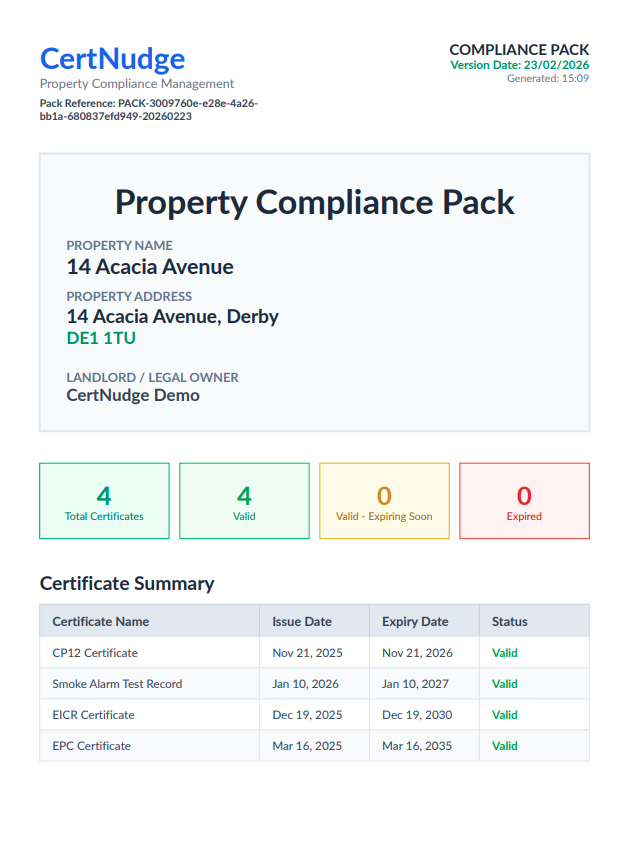The image size is (627, 845).
Task: Click the PROPERTY NAME label
Action: point(120,245)
